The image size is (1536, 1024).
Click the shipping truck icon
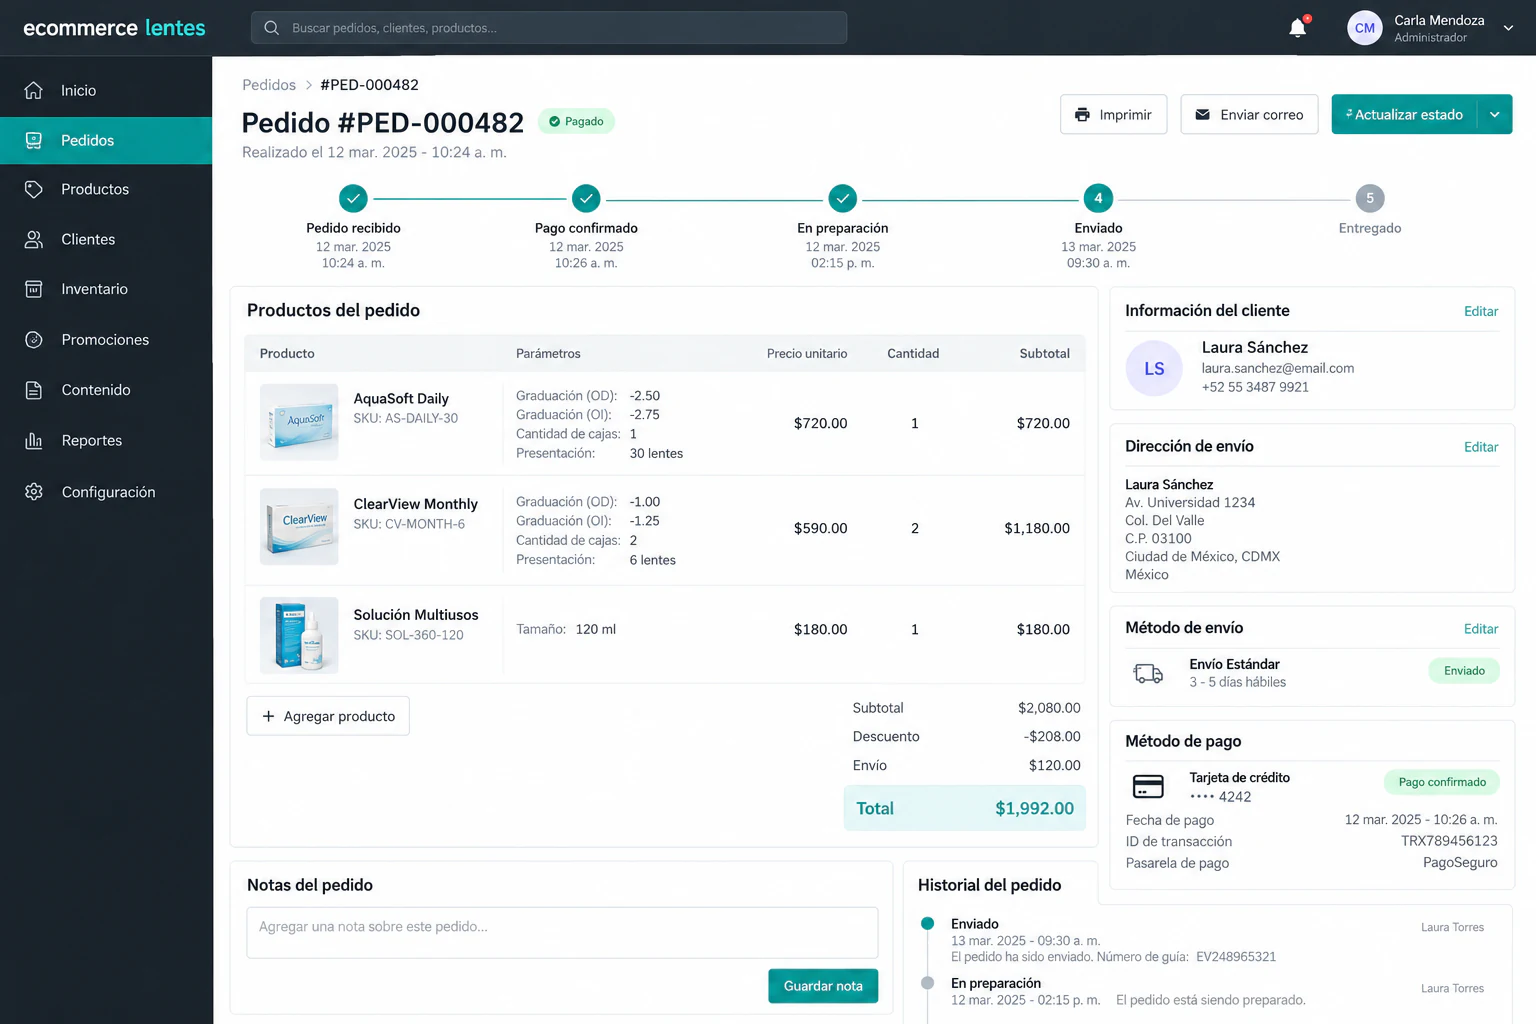pos(1148,673)
